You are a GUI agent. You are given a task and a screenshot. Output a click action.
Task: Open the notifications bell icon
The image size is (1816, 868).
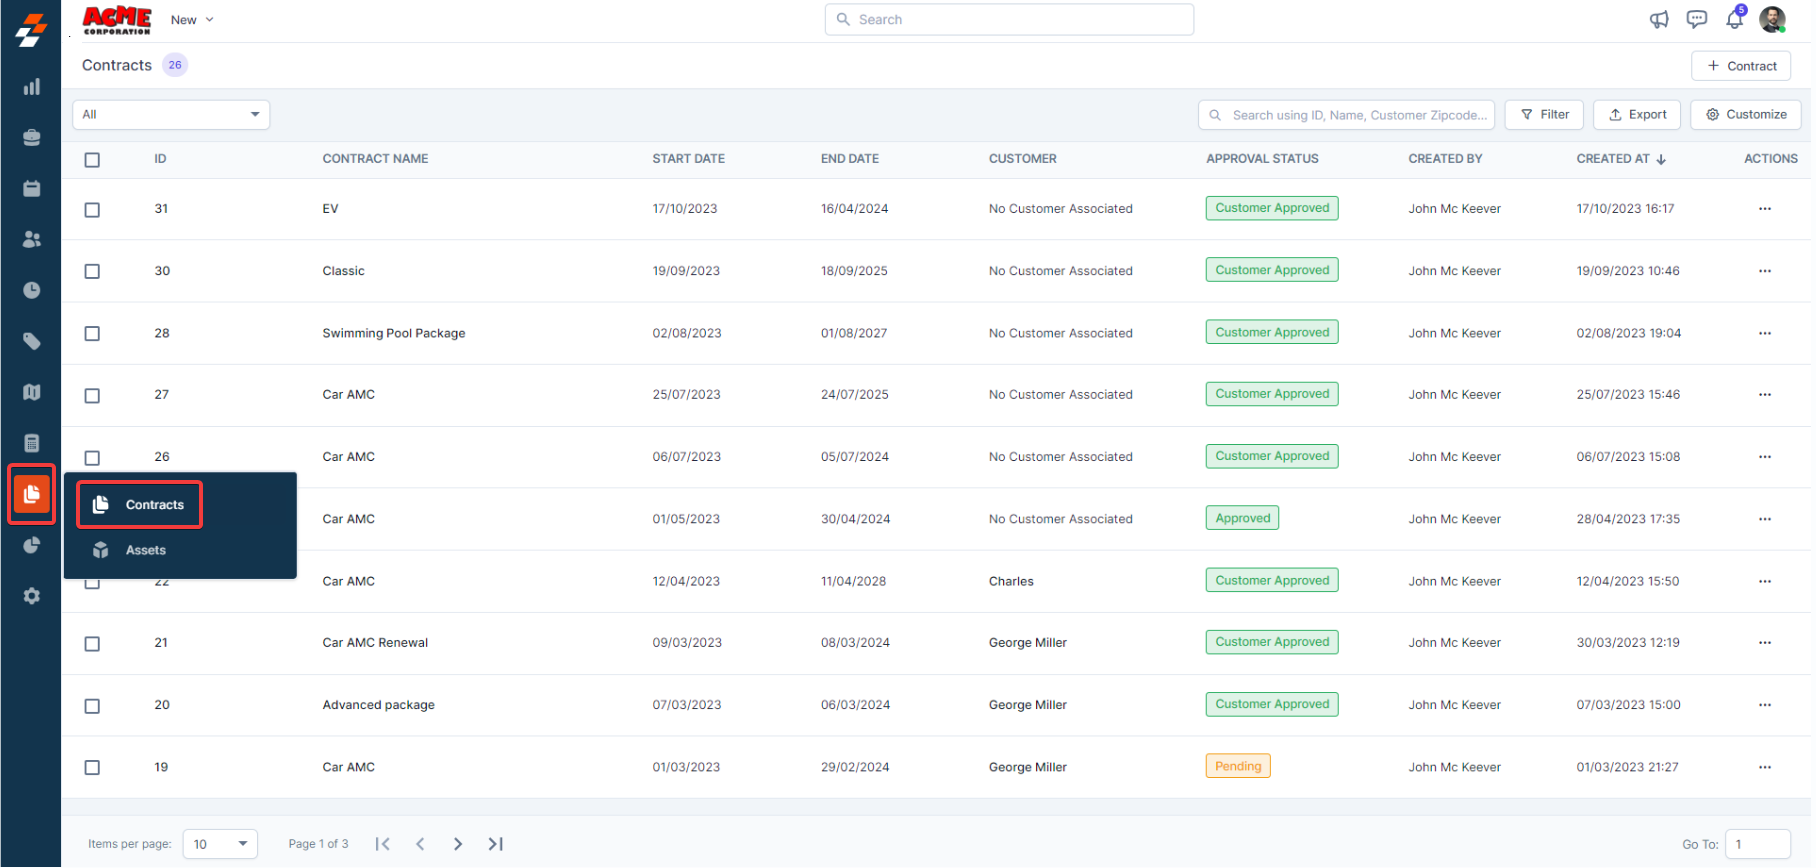(x=1734, y=19)
